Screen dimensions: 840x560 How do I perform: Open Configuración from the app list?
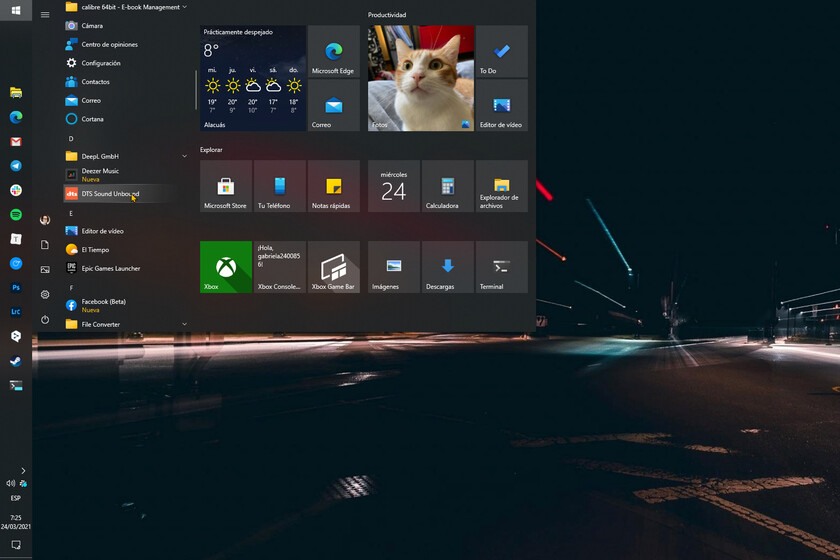point(126,63)
